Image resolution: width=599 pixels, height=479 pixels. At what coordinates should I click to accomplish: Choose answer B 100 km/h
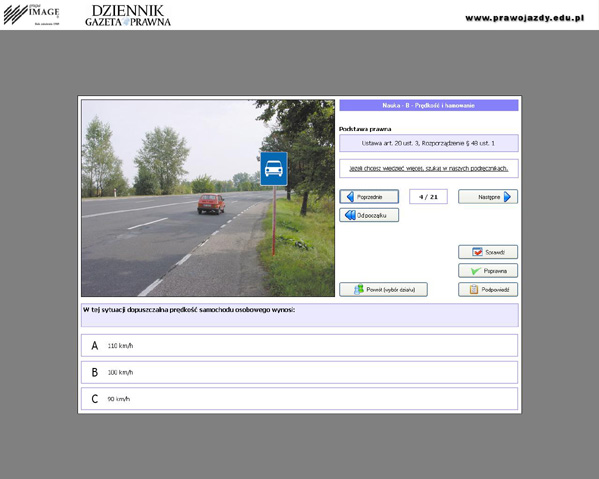[x=300, y=372]
